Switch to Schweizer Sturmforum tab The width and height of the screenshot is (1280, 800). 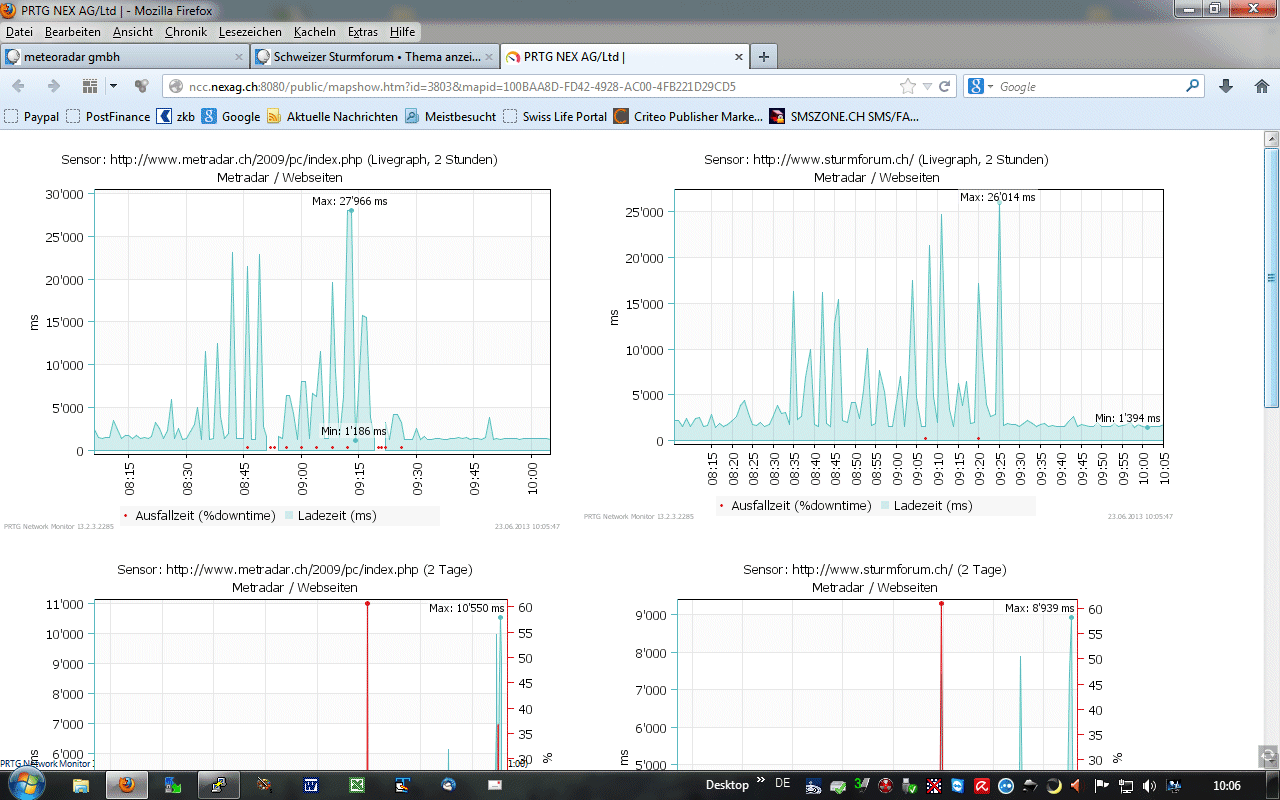coord(370,57)
